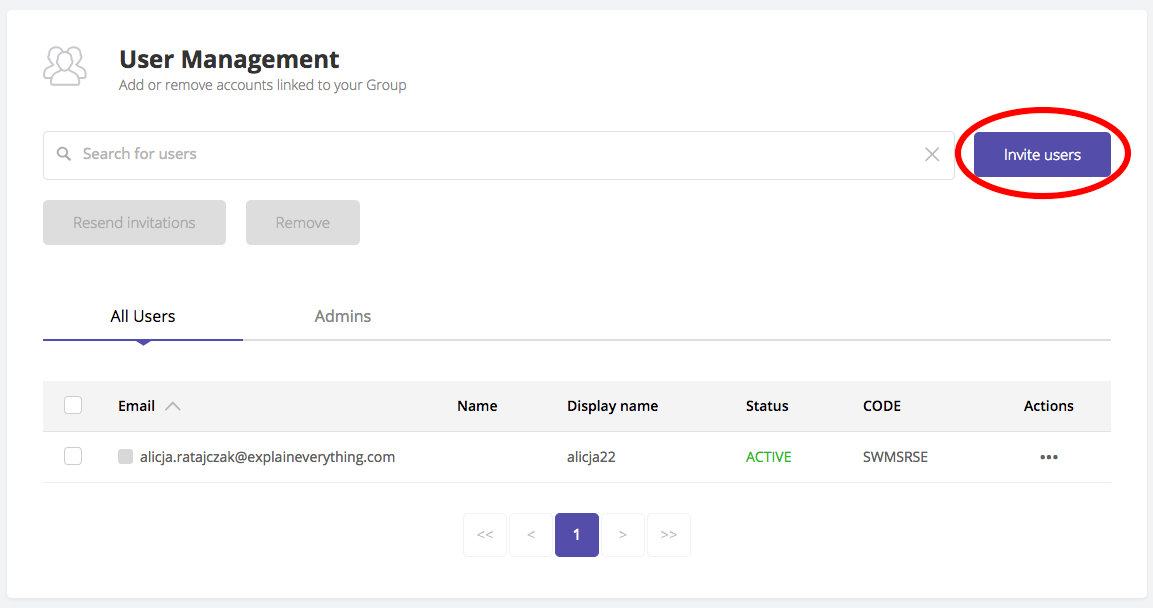This screenshot has height=608, width=1153.
Task: Click the search magnifier icon
Action: pyautogui.click(x=63, y=154)
